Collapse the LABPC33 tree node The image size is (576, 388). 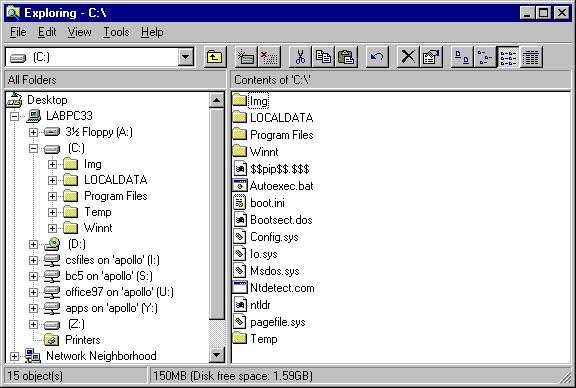point(14,116)
